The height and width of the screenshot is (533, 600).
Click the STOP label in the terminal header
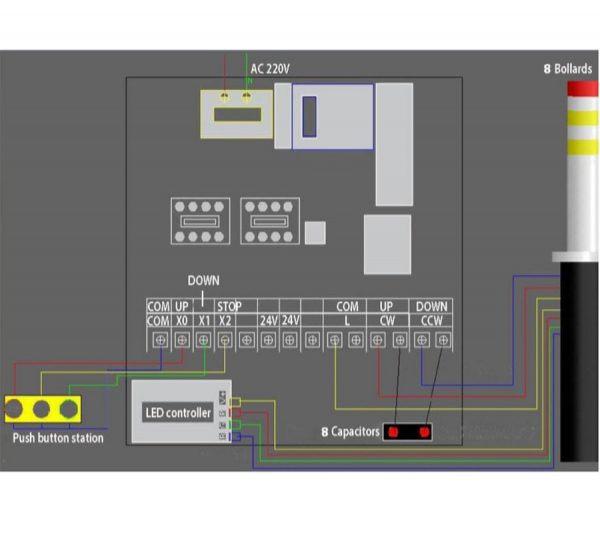pyautogui.click(x=229, y=306)
